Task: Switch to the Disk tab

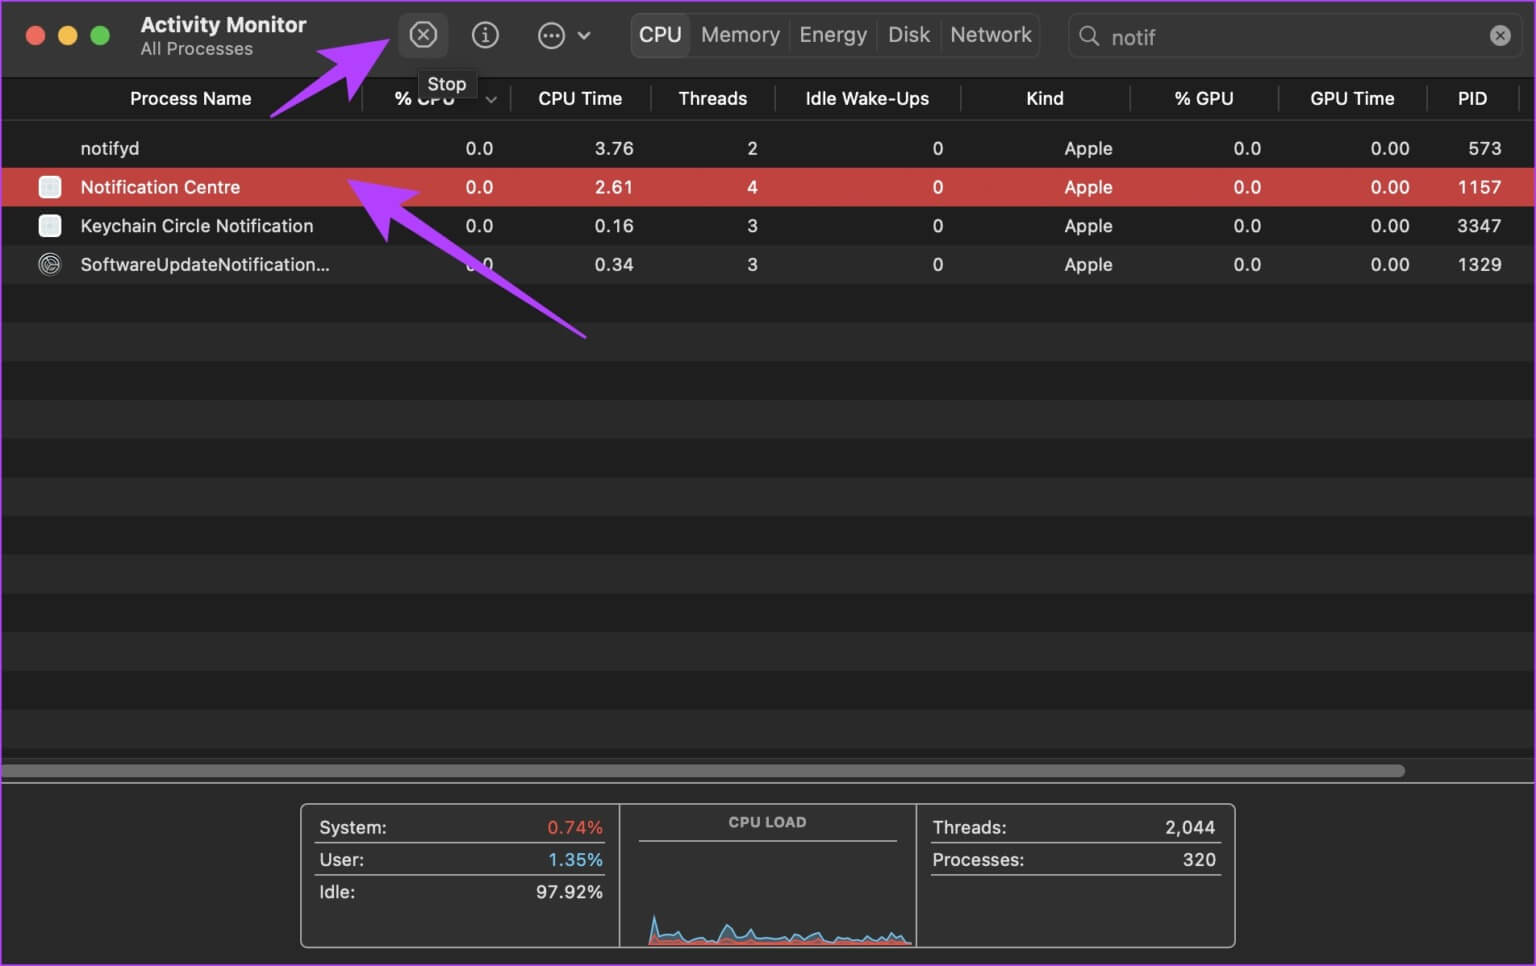Action: click(909, 35)
